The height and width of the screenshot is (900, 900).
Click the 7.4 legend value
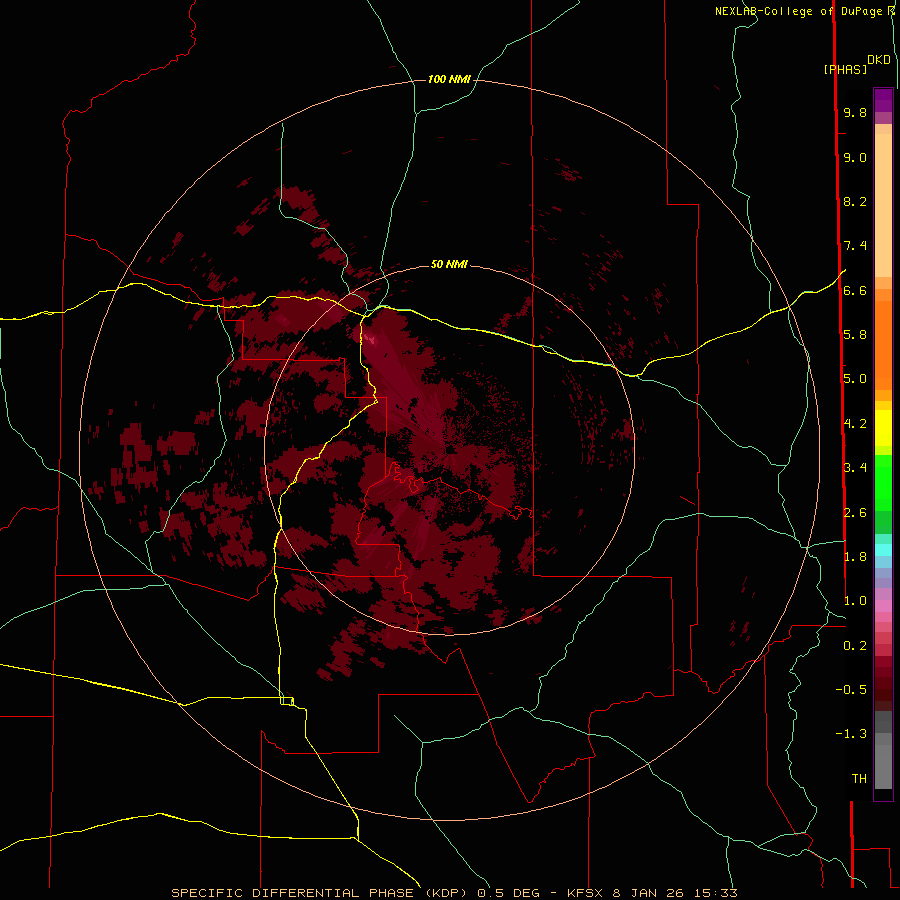[855, 246]
